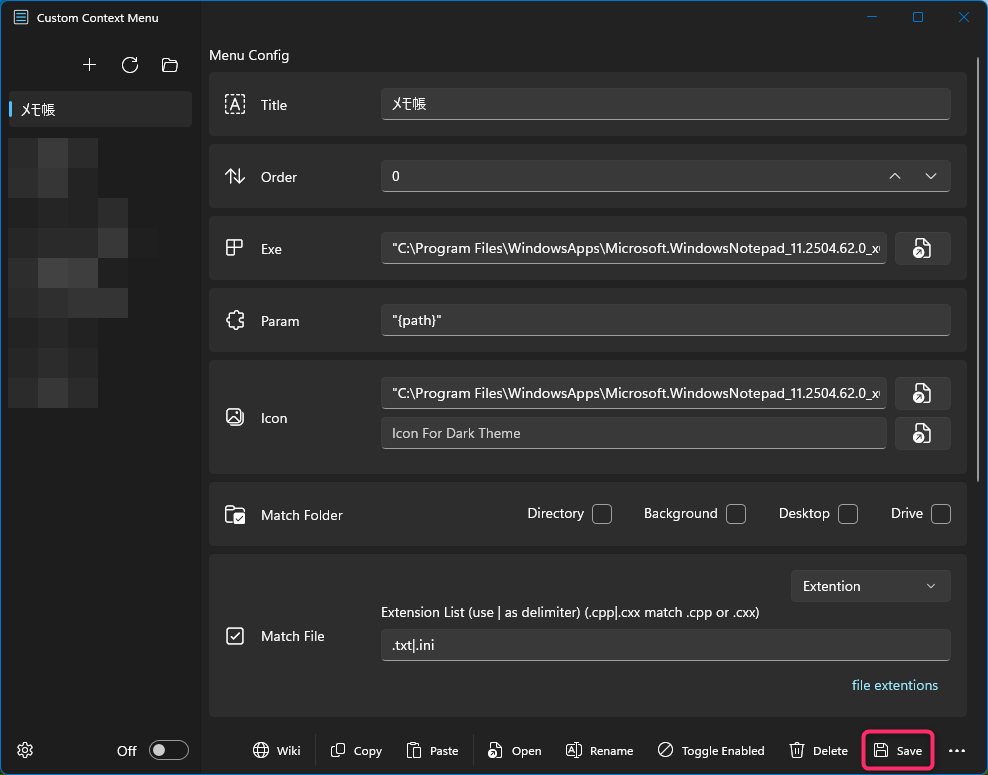988x775 pixels.
Task: Open settings gear in sidebar
Action: pos(25,750)
